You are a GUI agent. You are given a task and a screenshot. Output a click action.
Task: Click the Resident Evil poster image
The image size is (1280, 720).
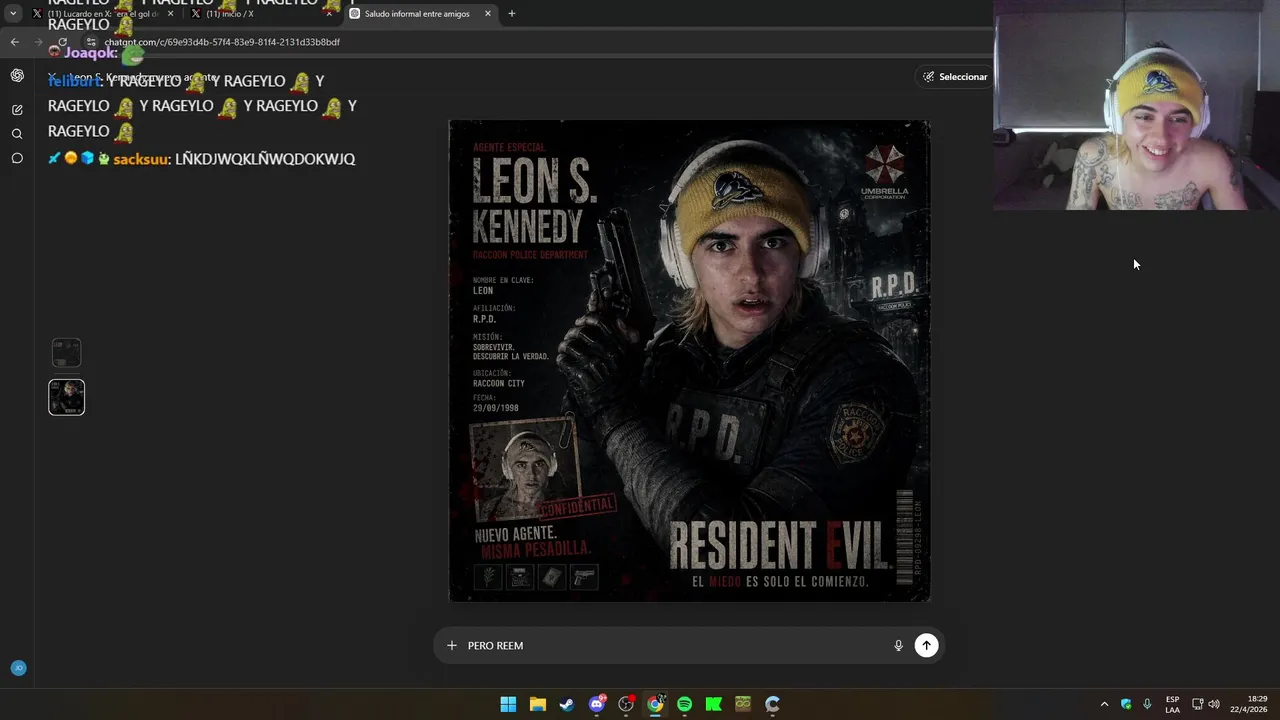pos(690,361)
